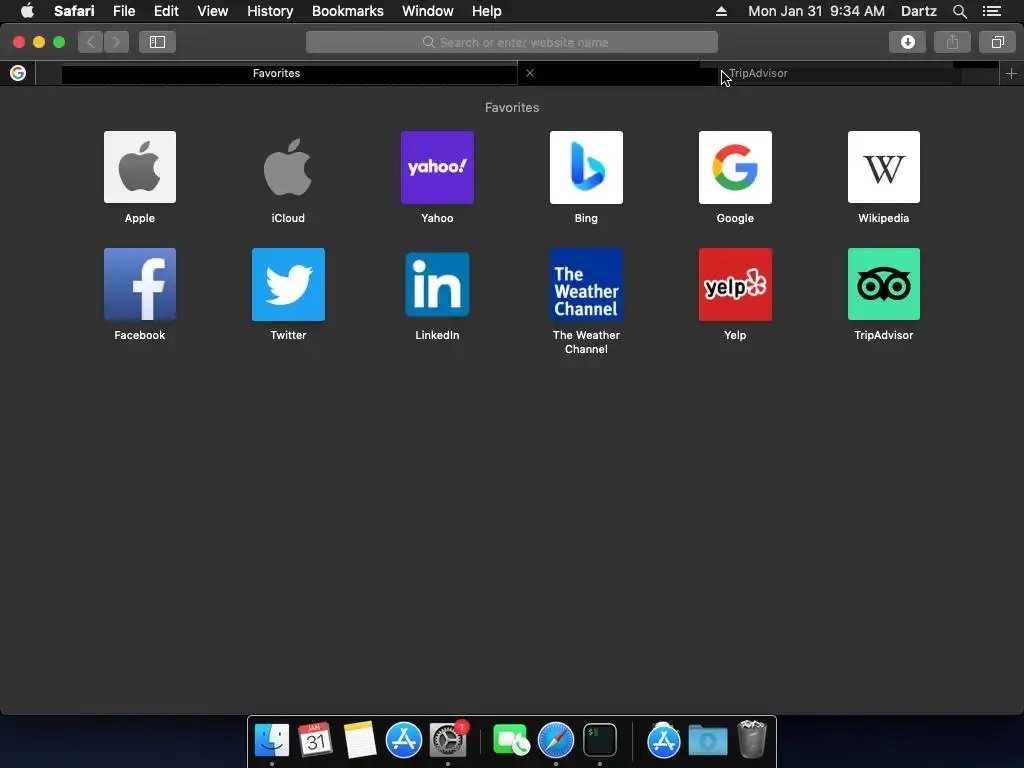Open The Weather Channel favorite tile
This screenshot has height=768, width=1024.
(586, 284)
